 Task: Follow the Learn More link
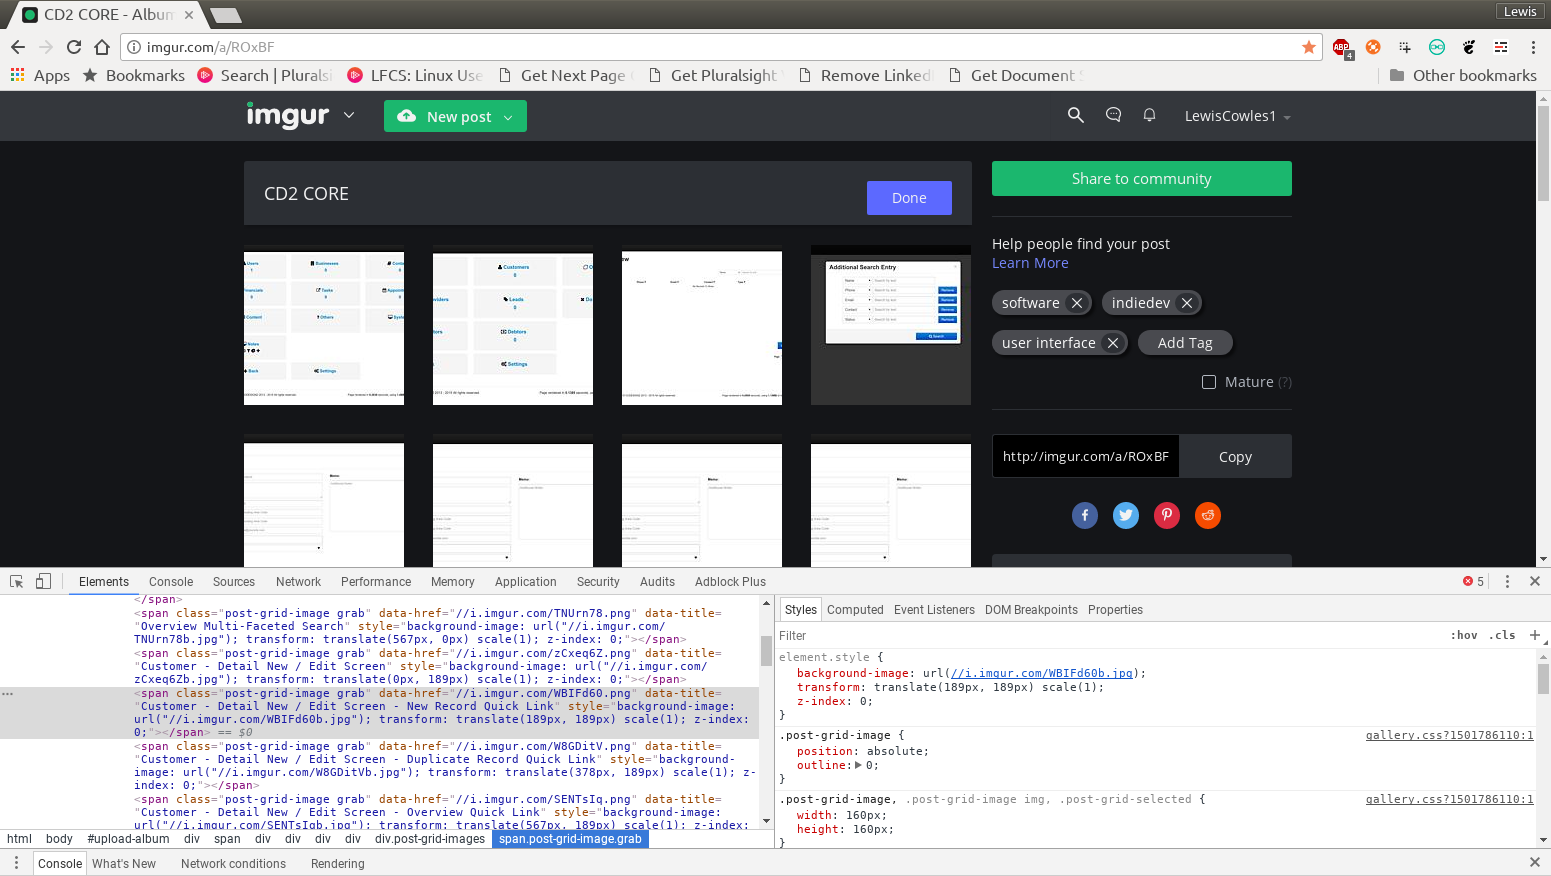[1030, 263]
